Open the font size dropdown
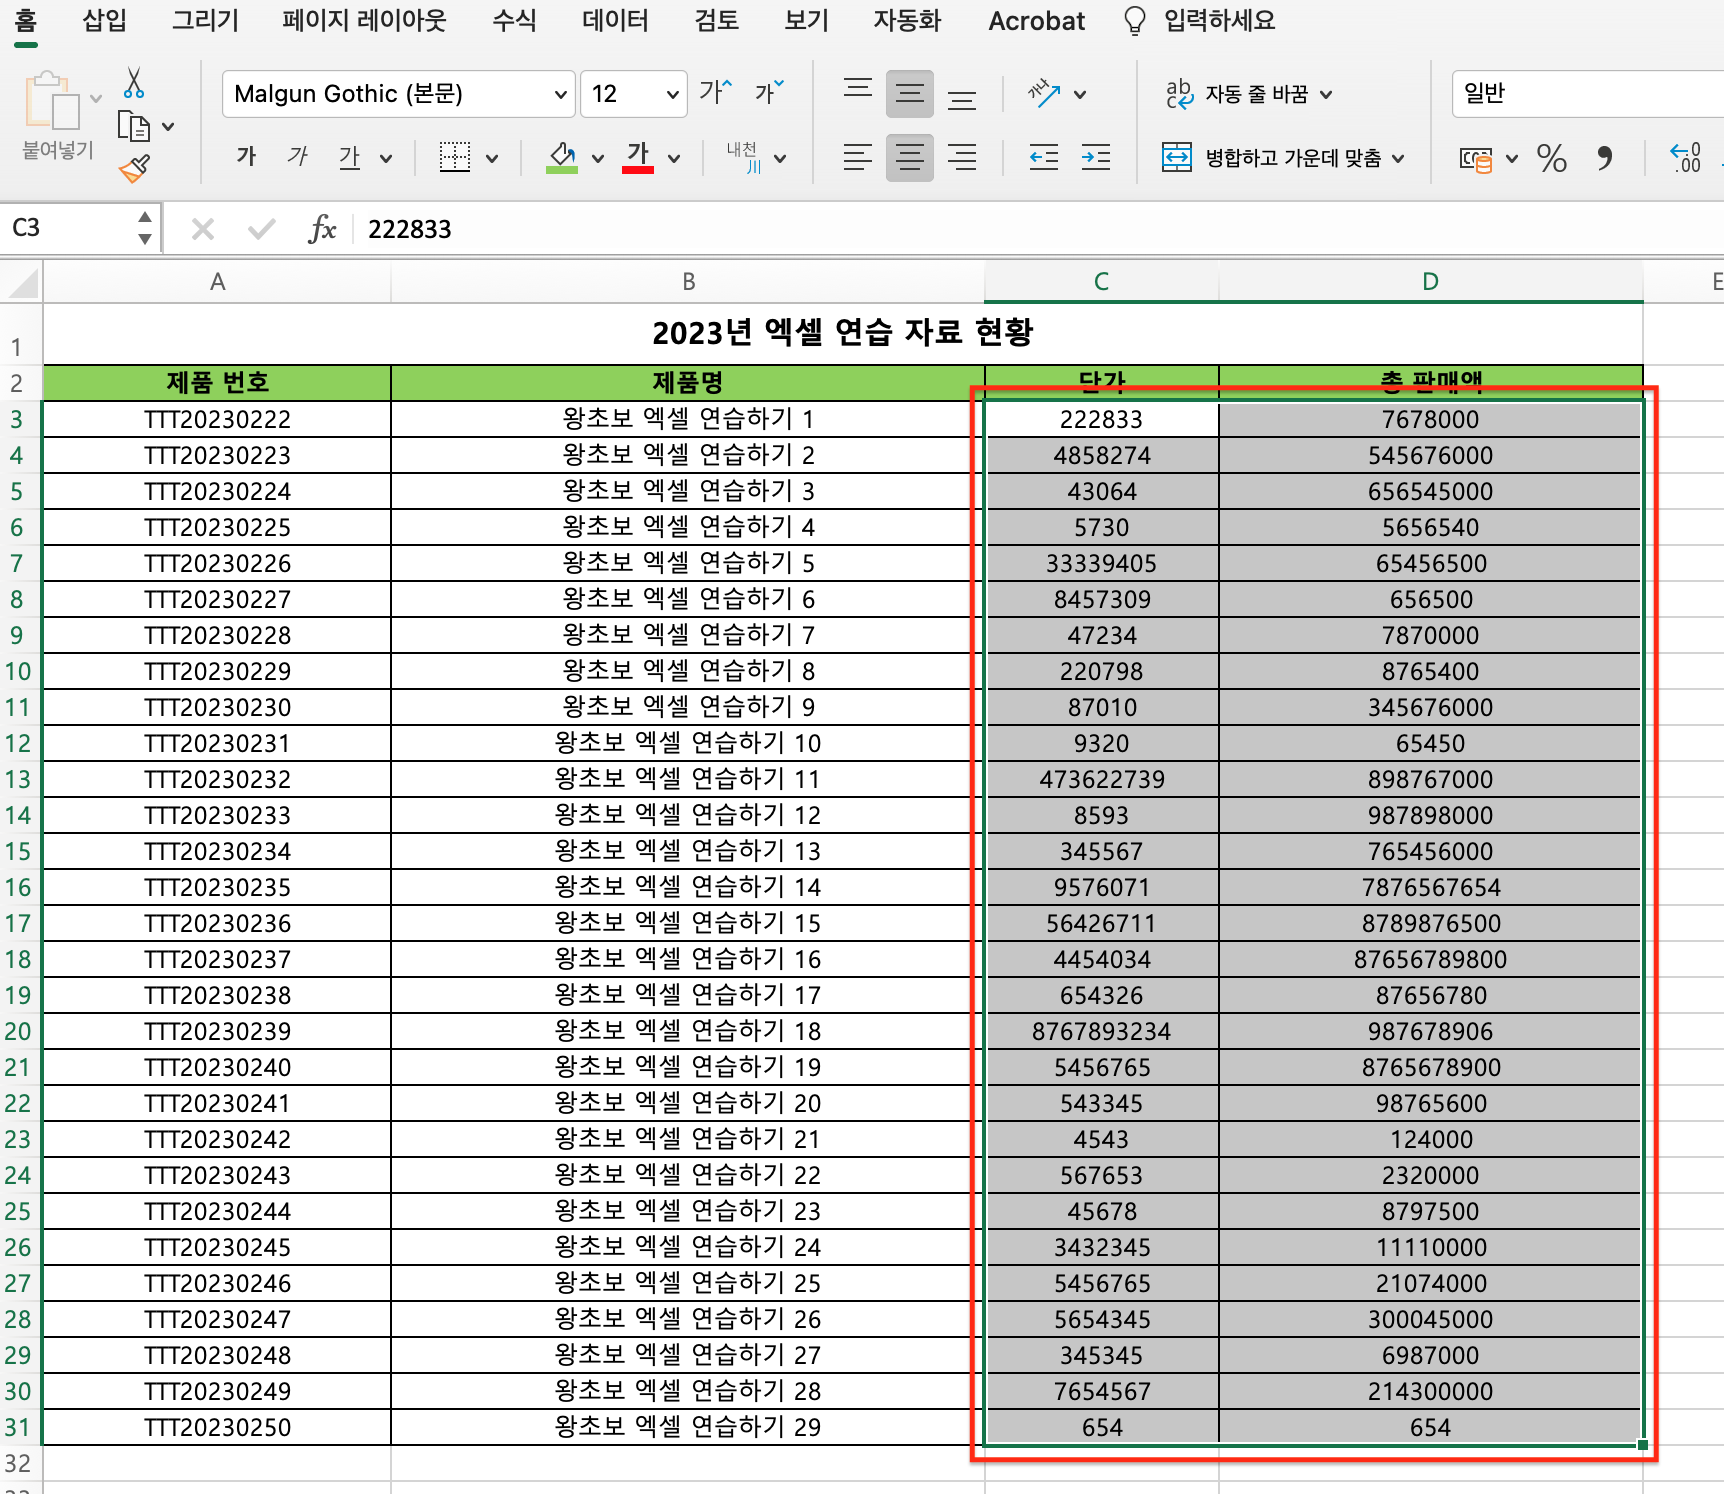The image size is (1724, 1494). 672,94
